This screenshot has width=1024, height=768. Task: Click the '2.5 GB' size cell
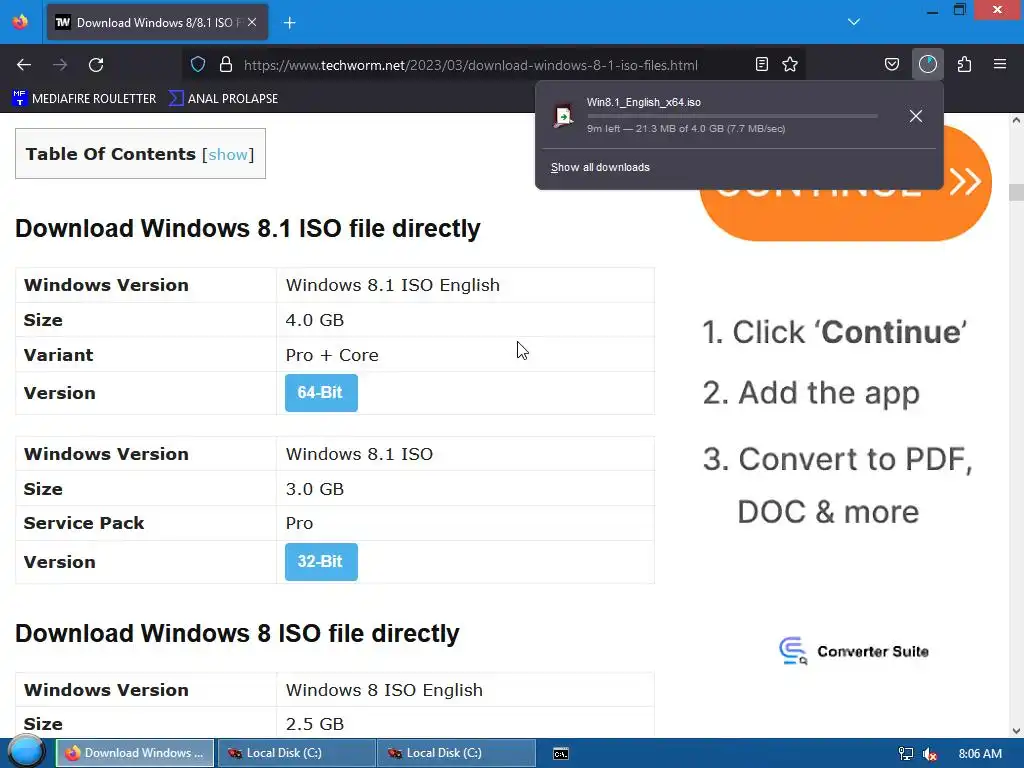pos(465,724)
